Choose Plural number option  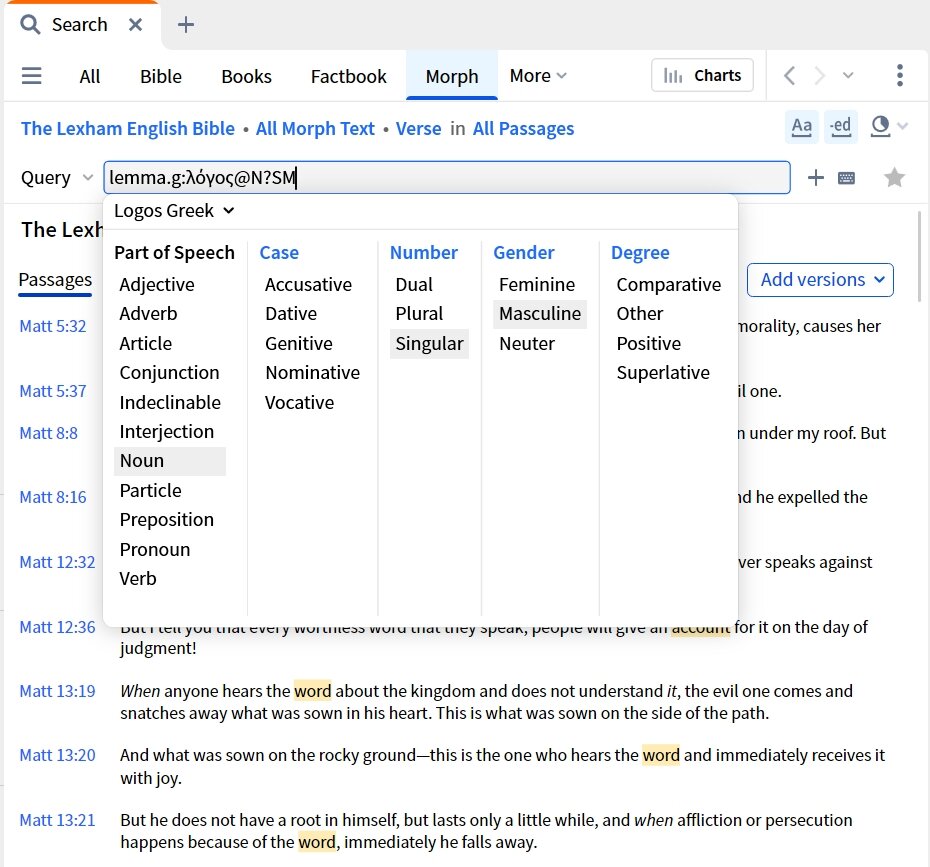[419, 314]
